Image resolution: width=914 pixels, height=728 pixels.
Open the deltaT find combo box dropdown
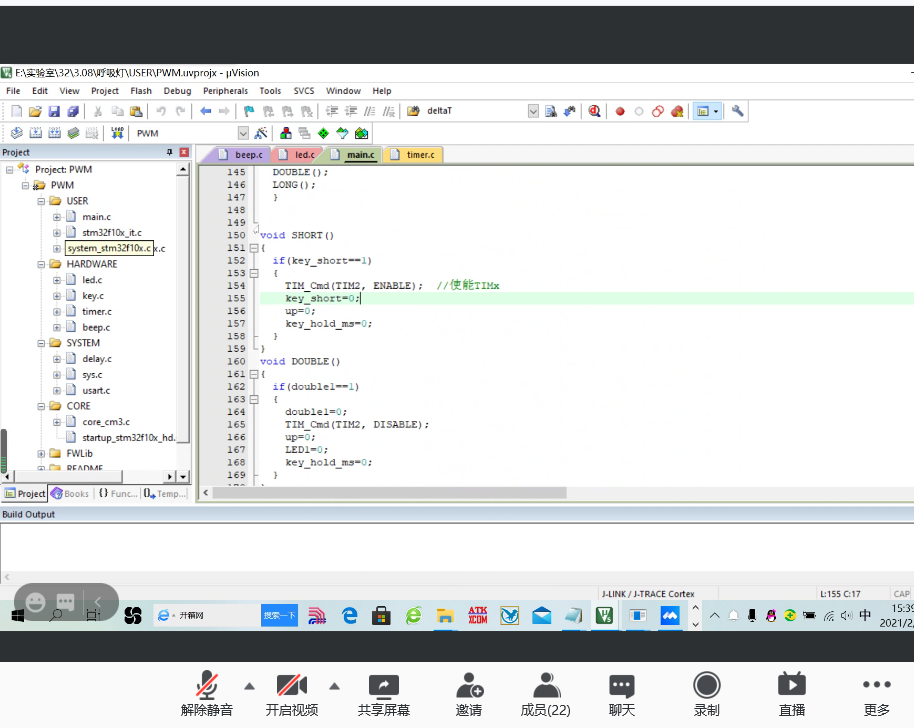533,111
